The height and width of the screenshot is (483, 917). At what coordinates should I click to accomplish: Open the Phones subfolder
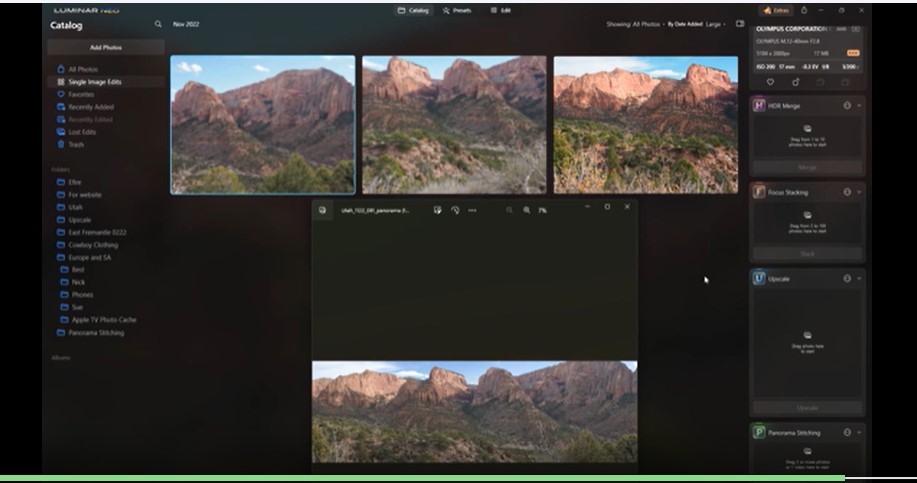click(x=82, y=295)
